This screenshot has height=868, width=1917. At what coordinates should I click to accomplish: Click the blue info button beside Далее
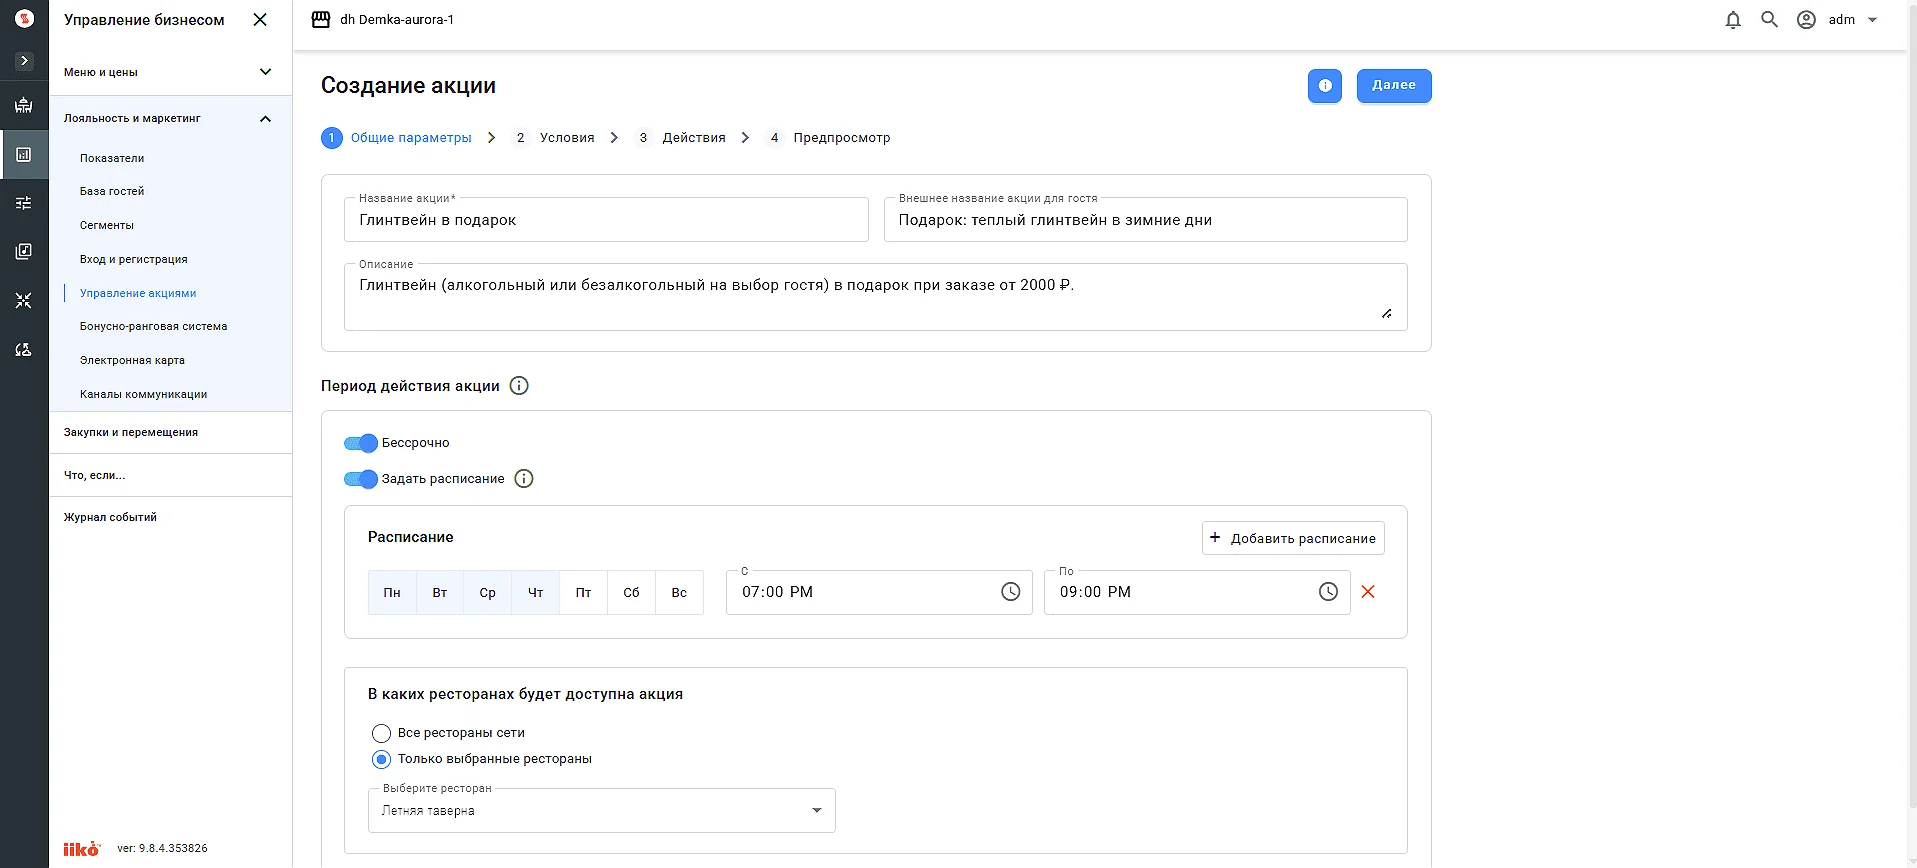tap(1325, 86)
